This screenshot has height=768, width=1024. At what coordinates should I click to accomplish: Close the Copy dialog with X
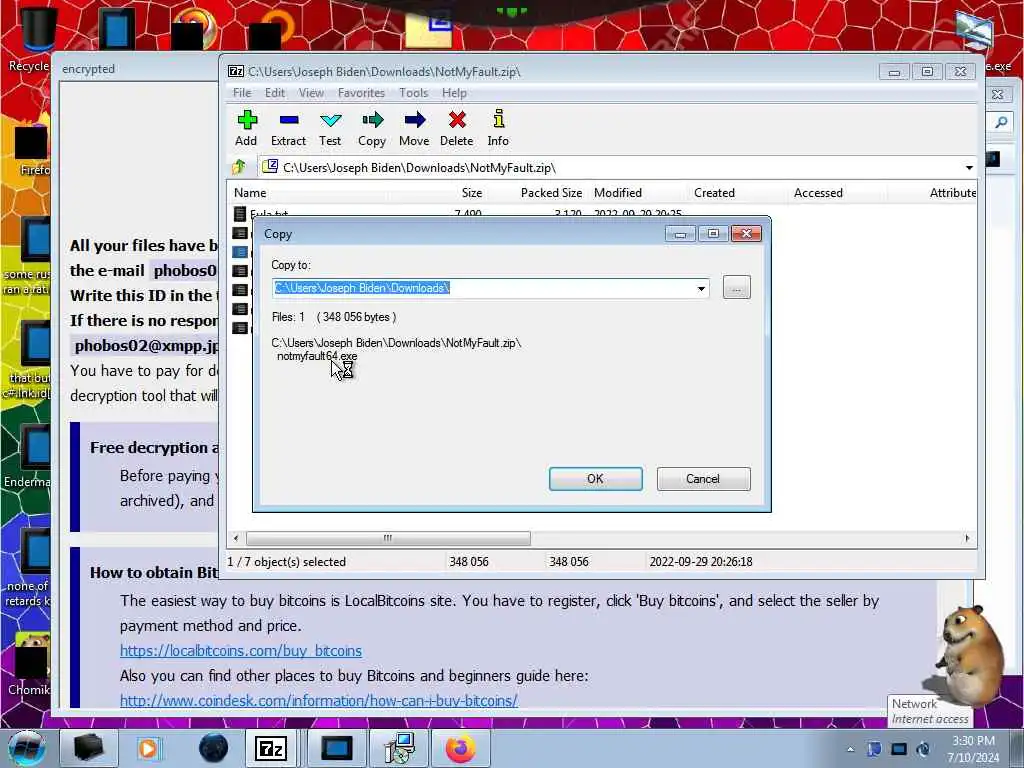pyautogui.click(x=746, y=234)
